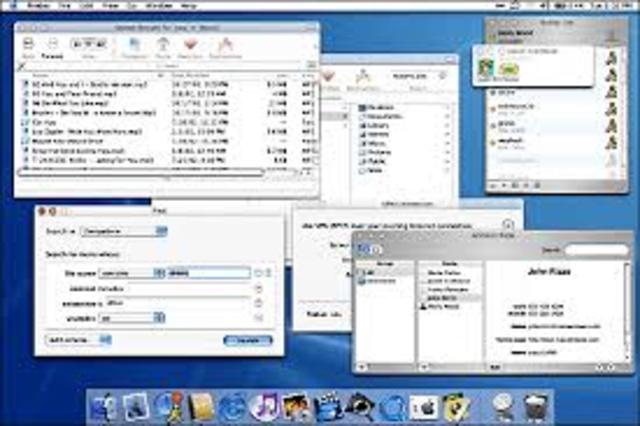Click Address Book vertical scrollbar on card pane
This screenshot has height=426, width=640.
tap(626, 311)
